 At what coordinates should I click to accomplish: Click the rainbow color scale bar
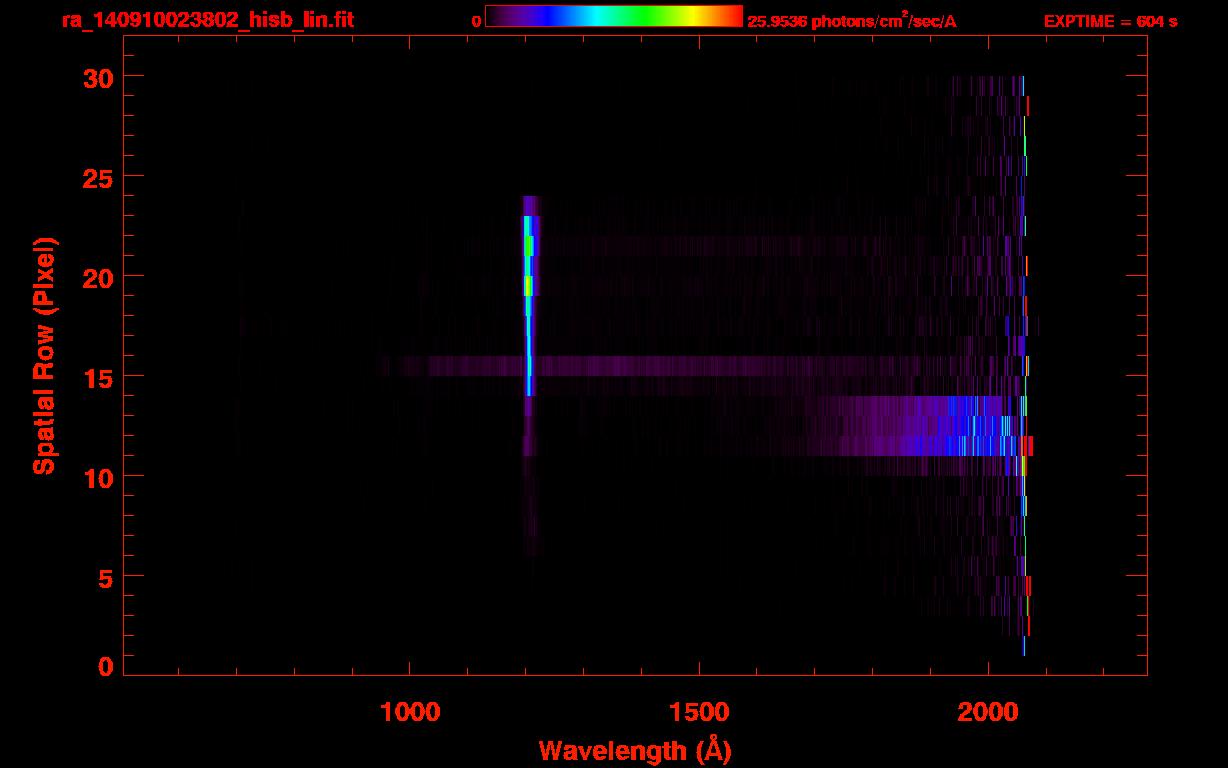coord(614,16)
